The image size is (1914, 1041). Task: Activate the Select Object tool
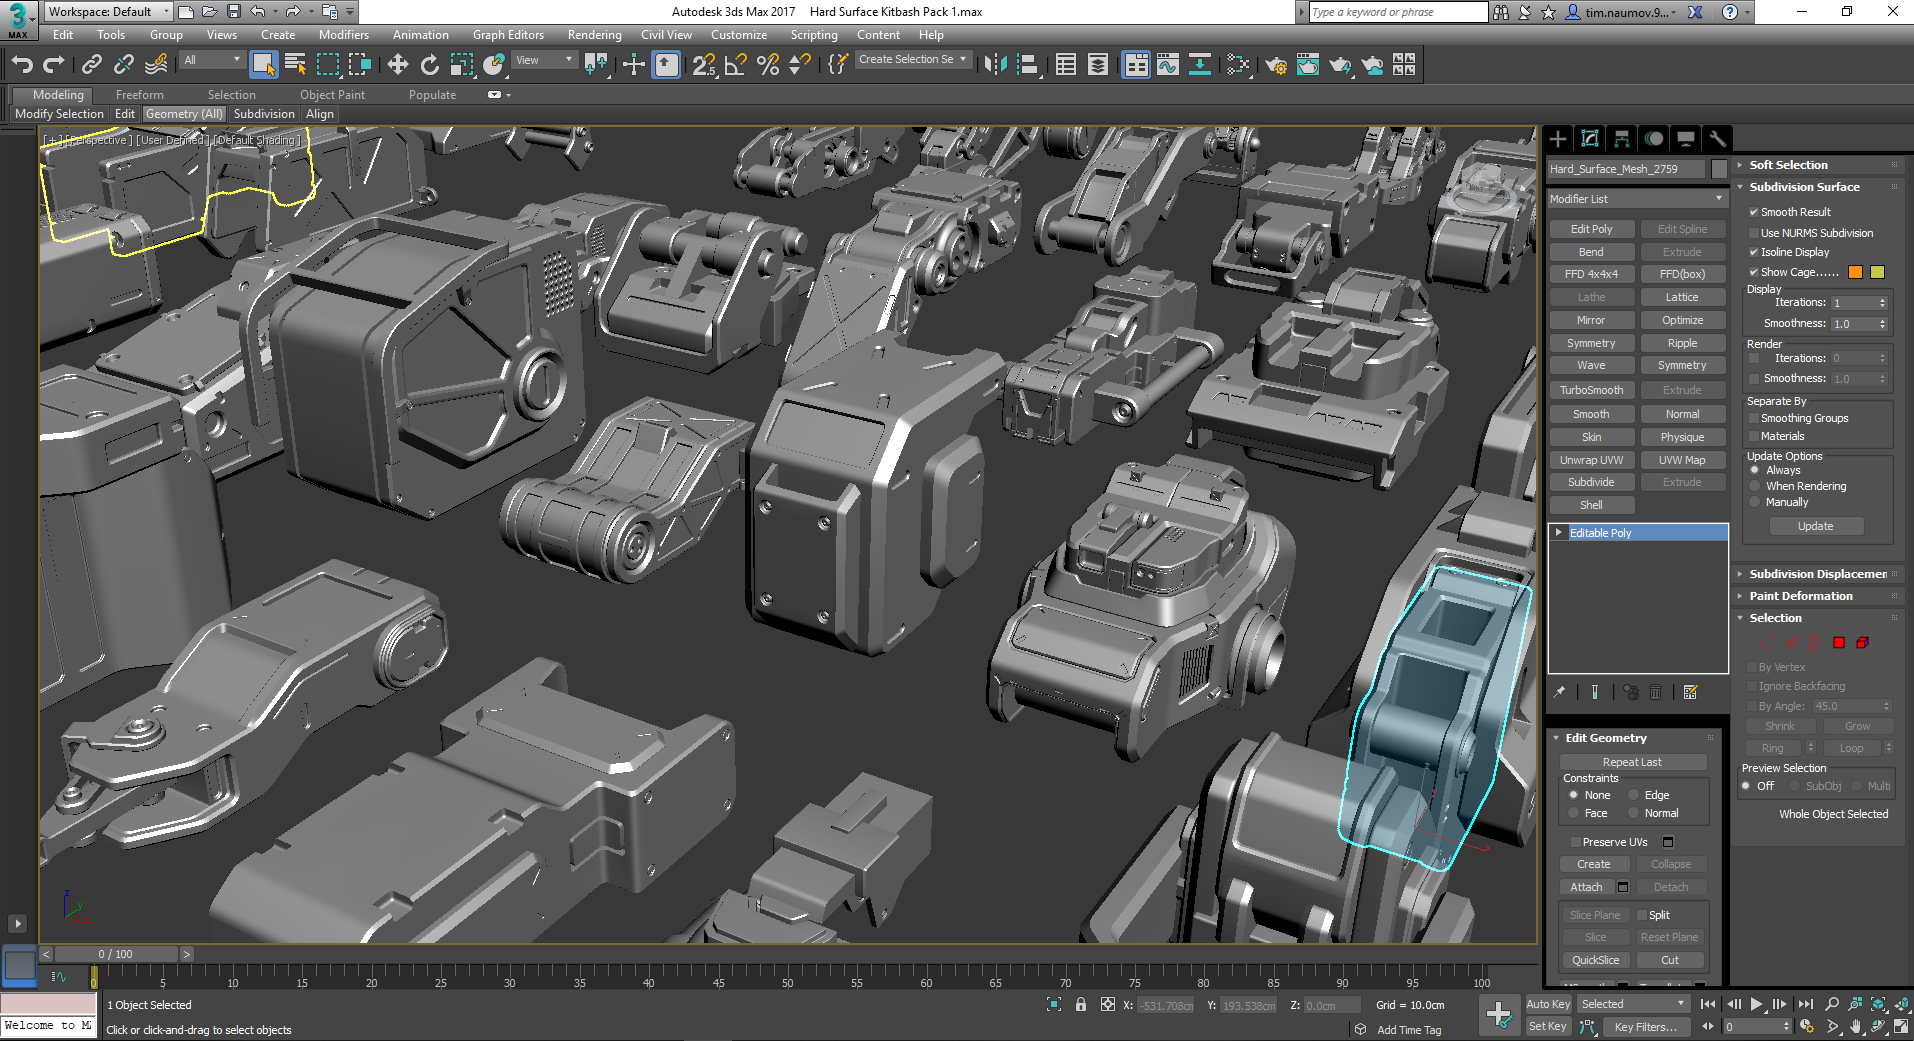[263, 65]
